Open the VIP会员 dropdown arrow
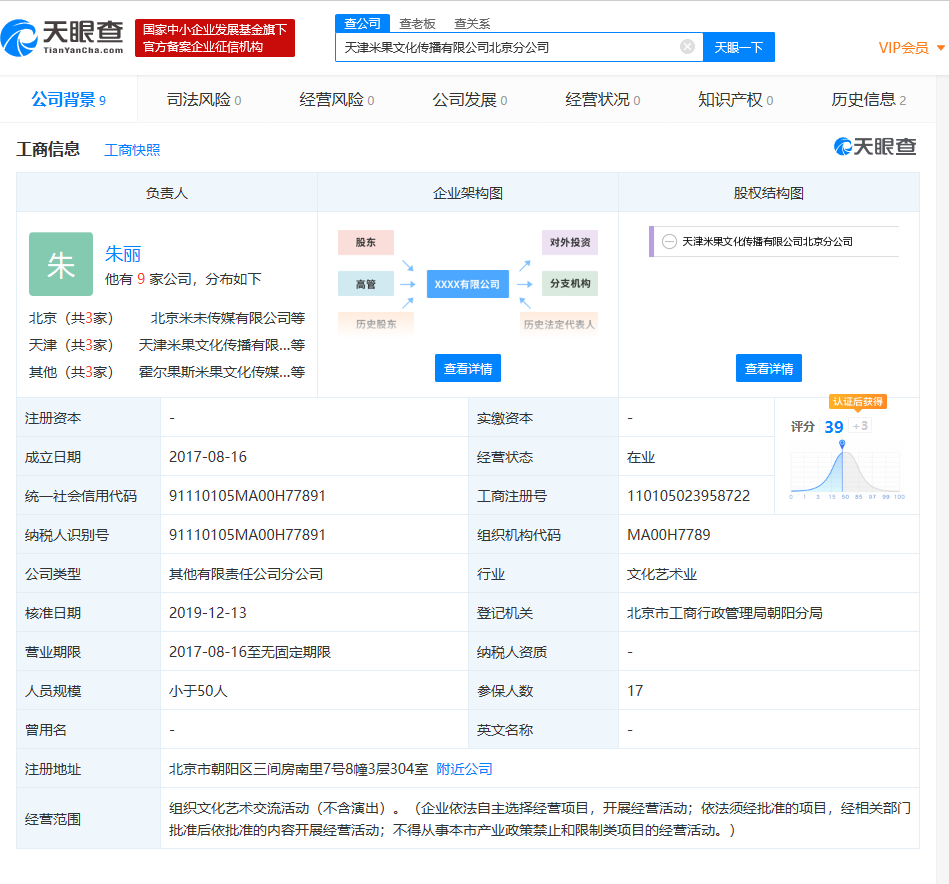The image size is (949, 884). tap(941, 47)
